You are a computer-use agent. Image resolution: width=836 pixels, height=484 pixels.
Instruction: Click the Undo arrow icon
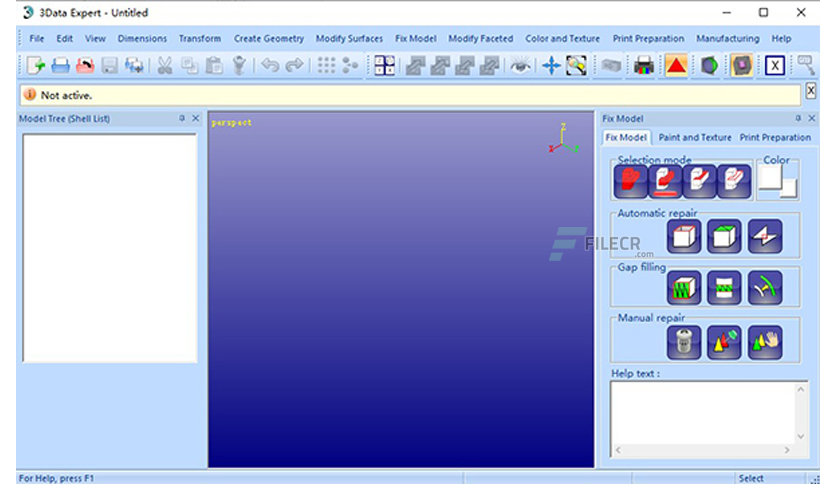pyautogui.click(x=270, y=66)
